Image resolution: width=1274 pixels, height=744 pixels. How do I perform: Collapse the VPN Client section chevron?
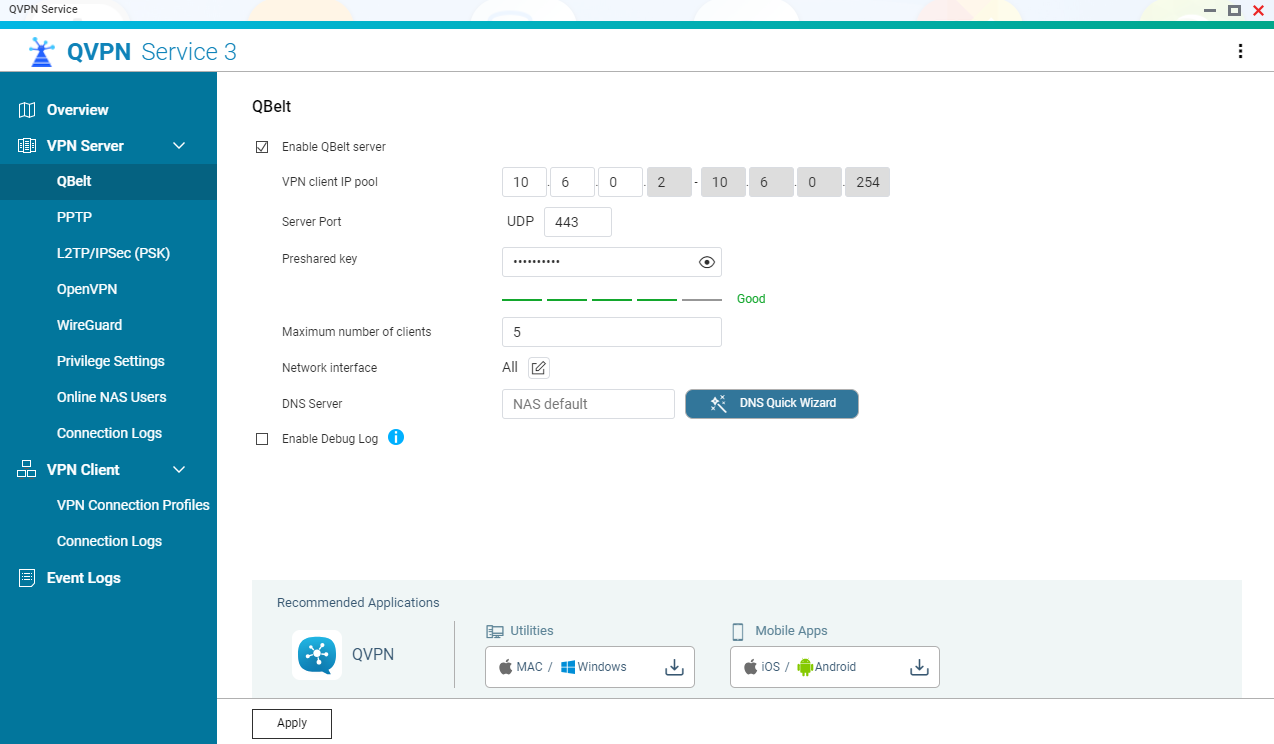pos(179,470)
